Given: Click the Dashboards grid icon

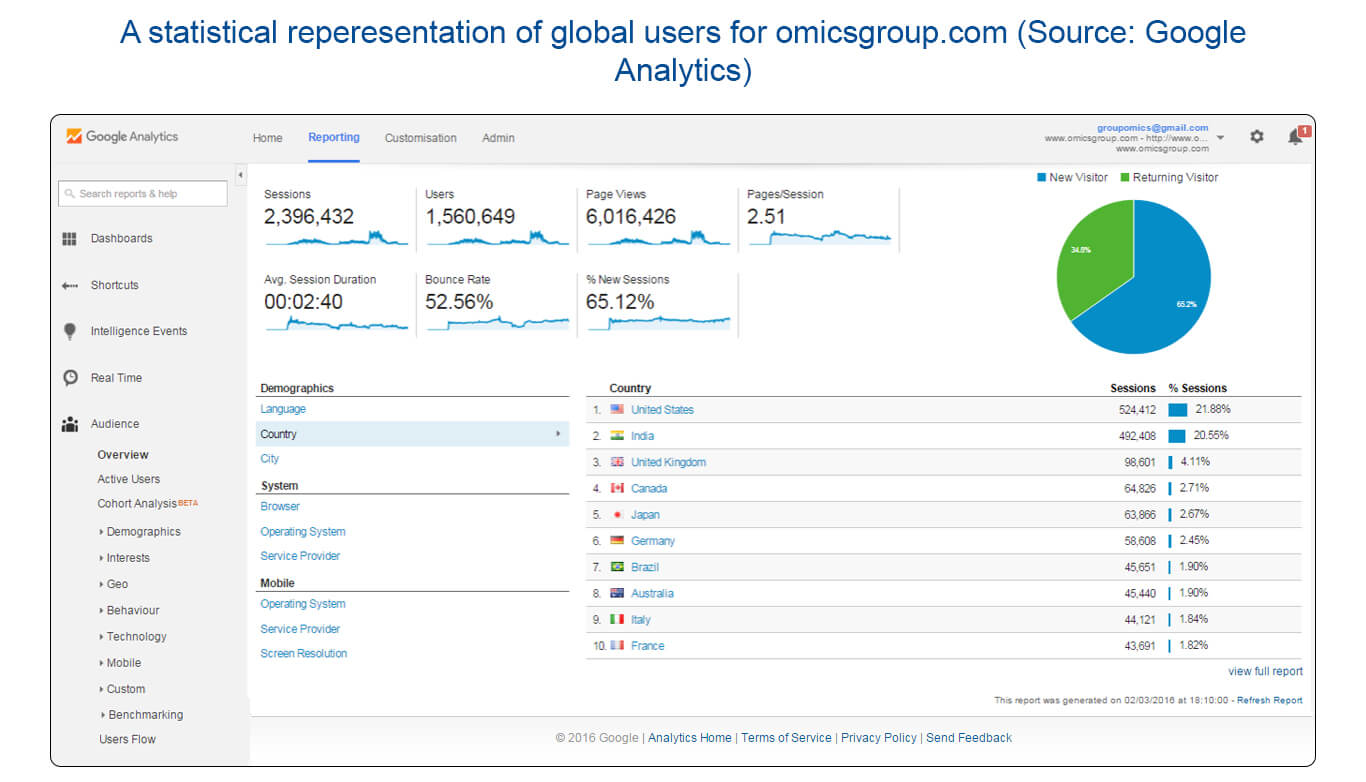Looking at the screenshot, I should pyautogui.click(x=70, y=239).
